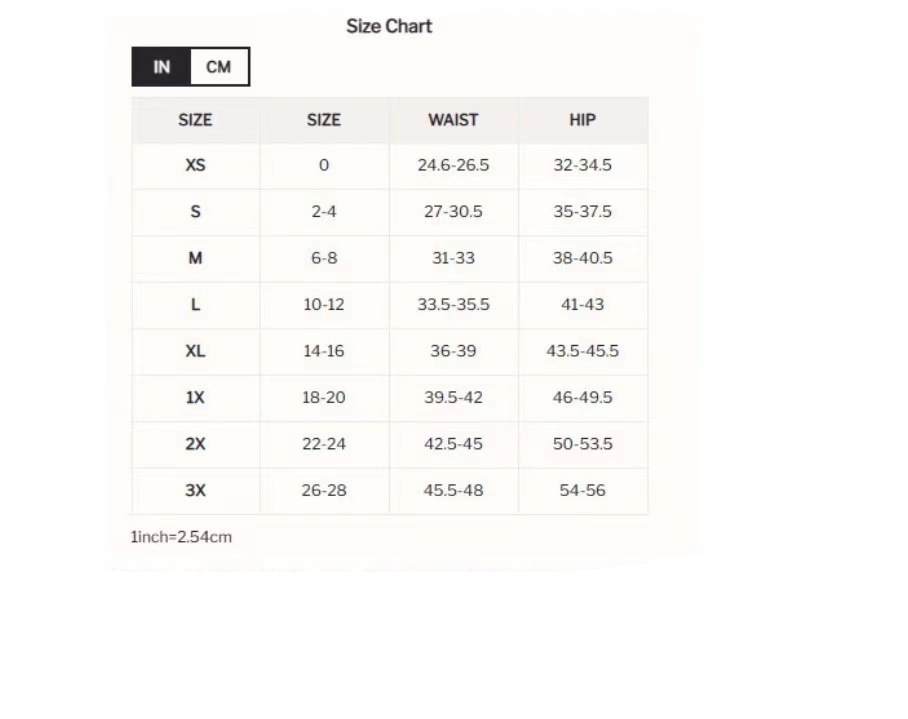Click the 43.5-45.5 hip cell
This screenshot has height=719, width=908.
[x=582, y=351]
